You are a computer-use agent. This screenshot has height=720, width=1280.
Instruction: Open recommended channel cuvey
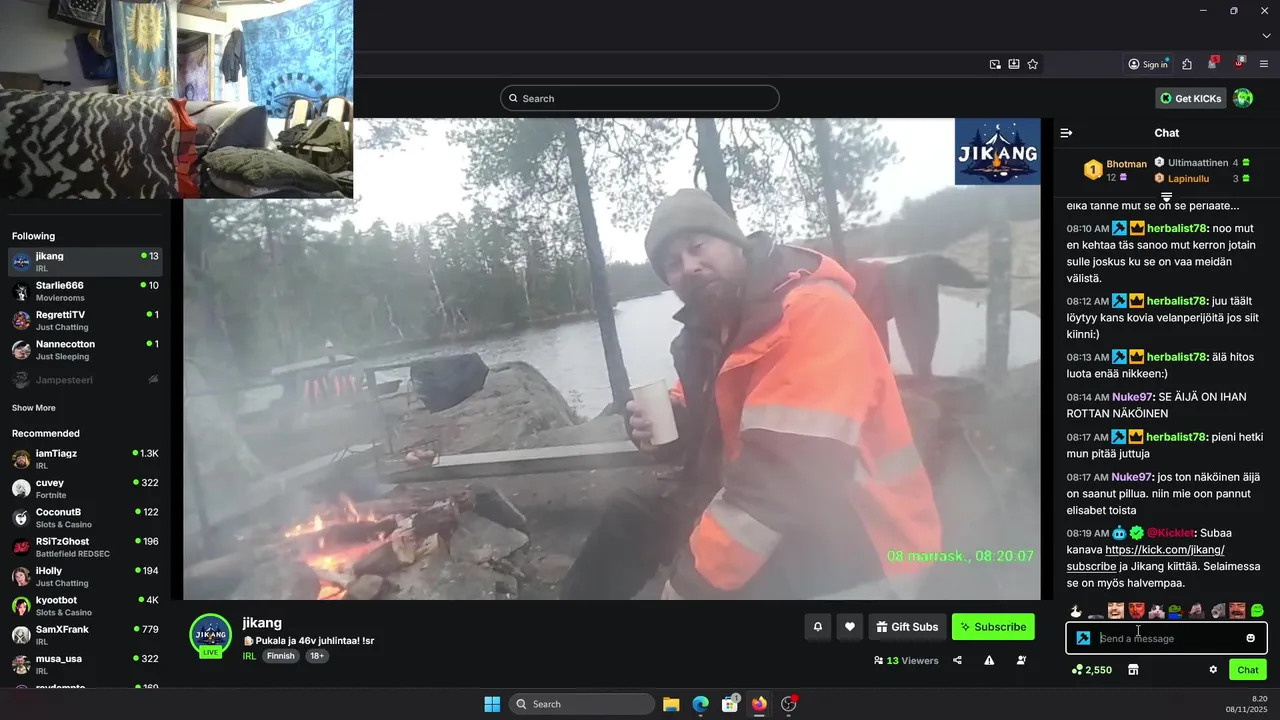[x=85, y=488]
